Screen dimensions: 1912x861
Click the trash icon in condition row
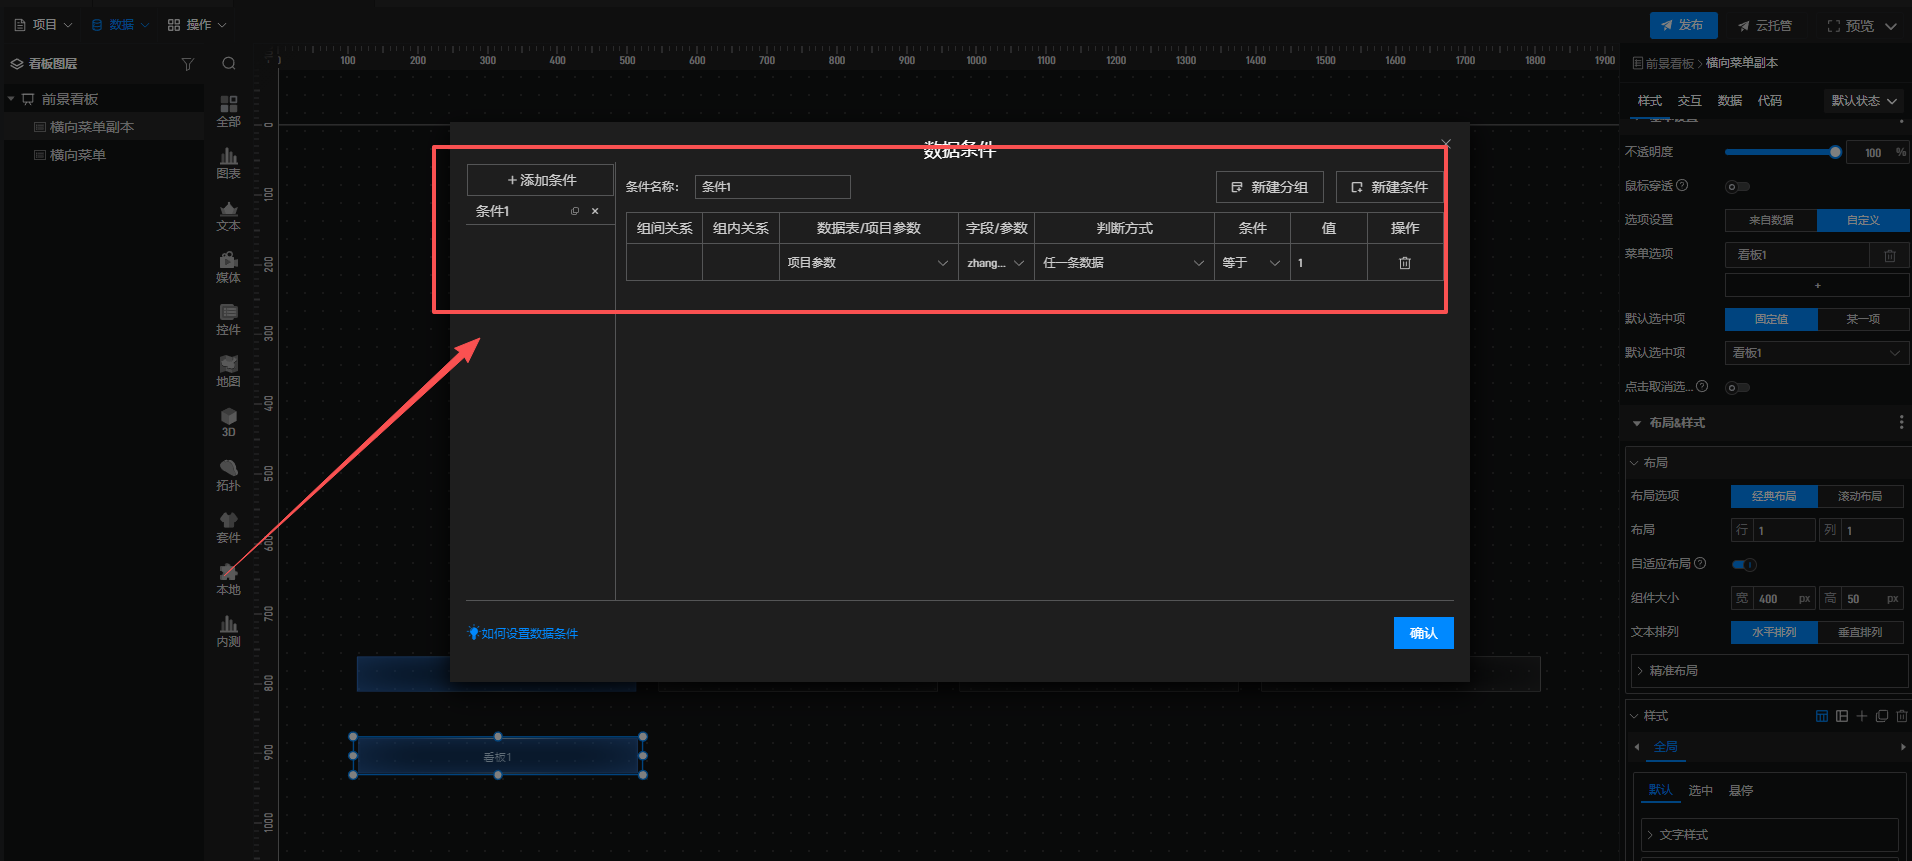pos(1404,263)
